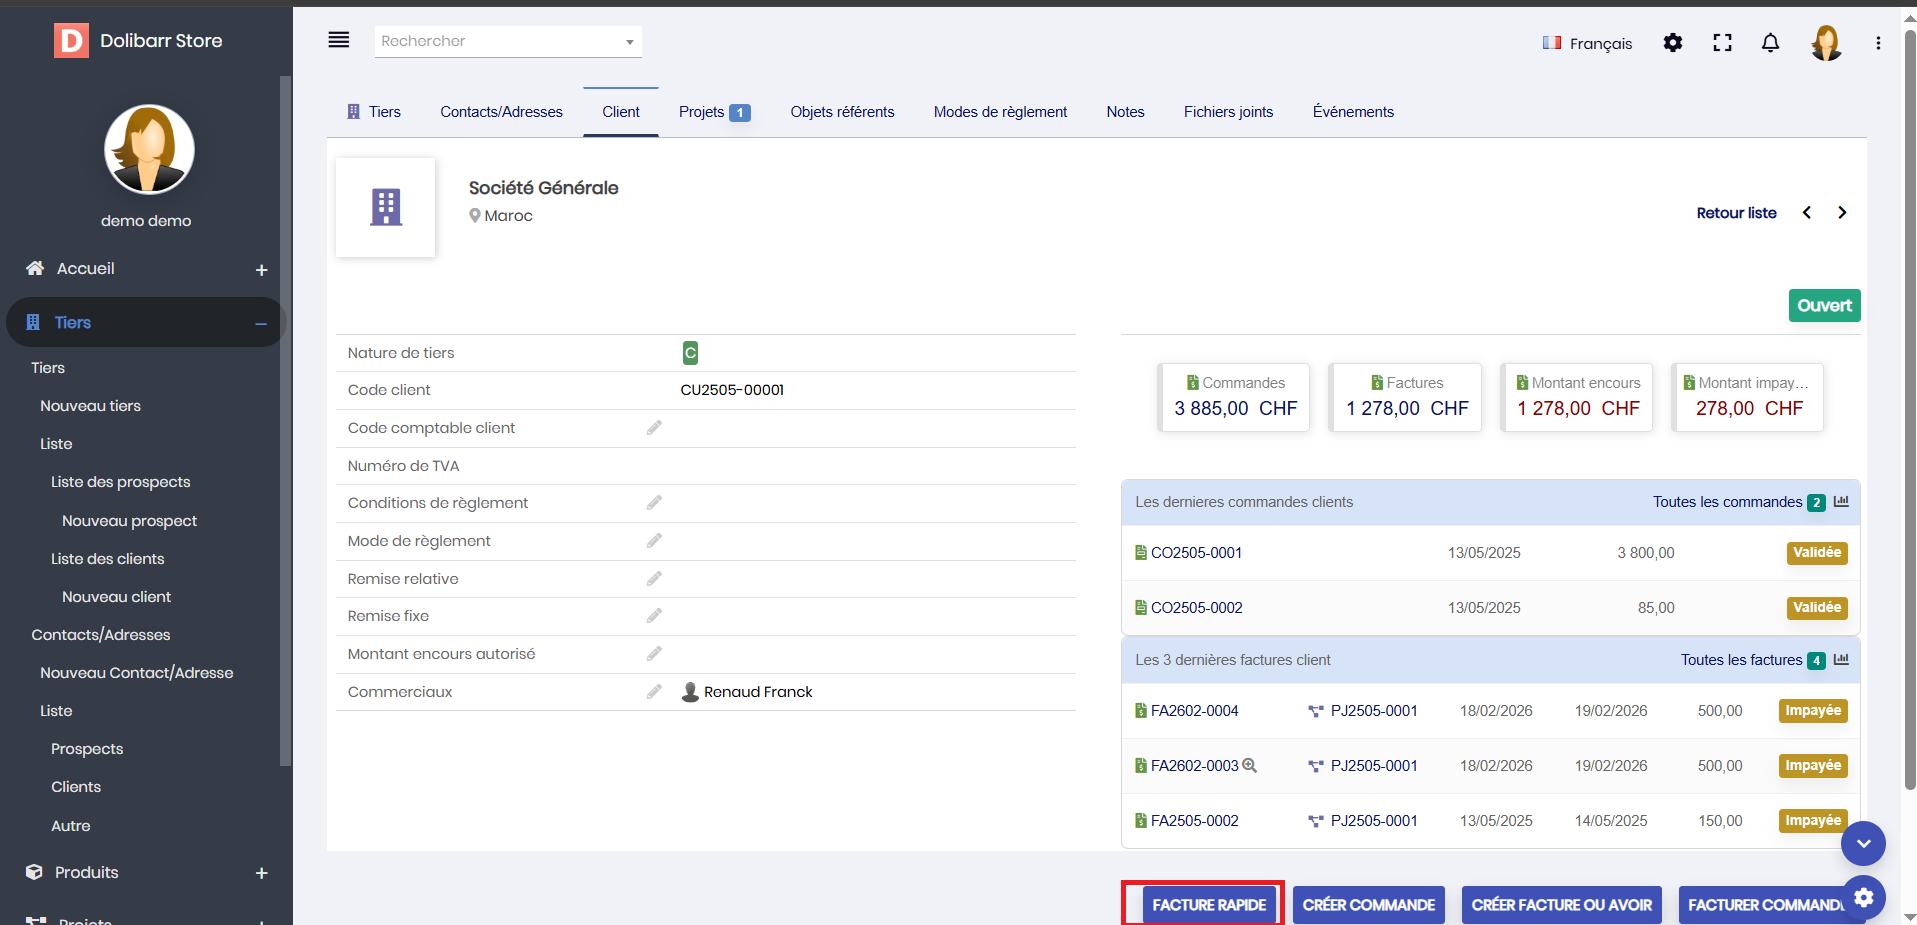1917x925 pixels.
Task: Open the user avatar menu in the top bar
Action: [x=1826, y=43]
